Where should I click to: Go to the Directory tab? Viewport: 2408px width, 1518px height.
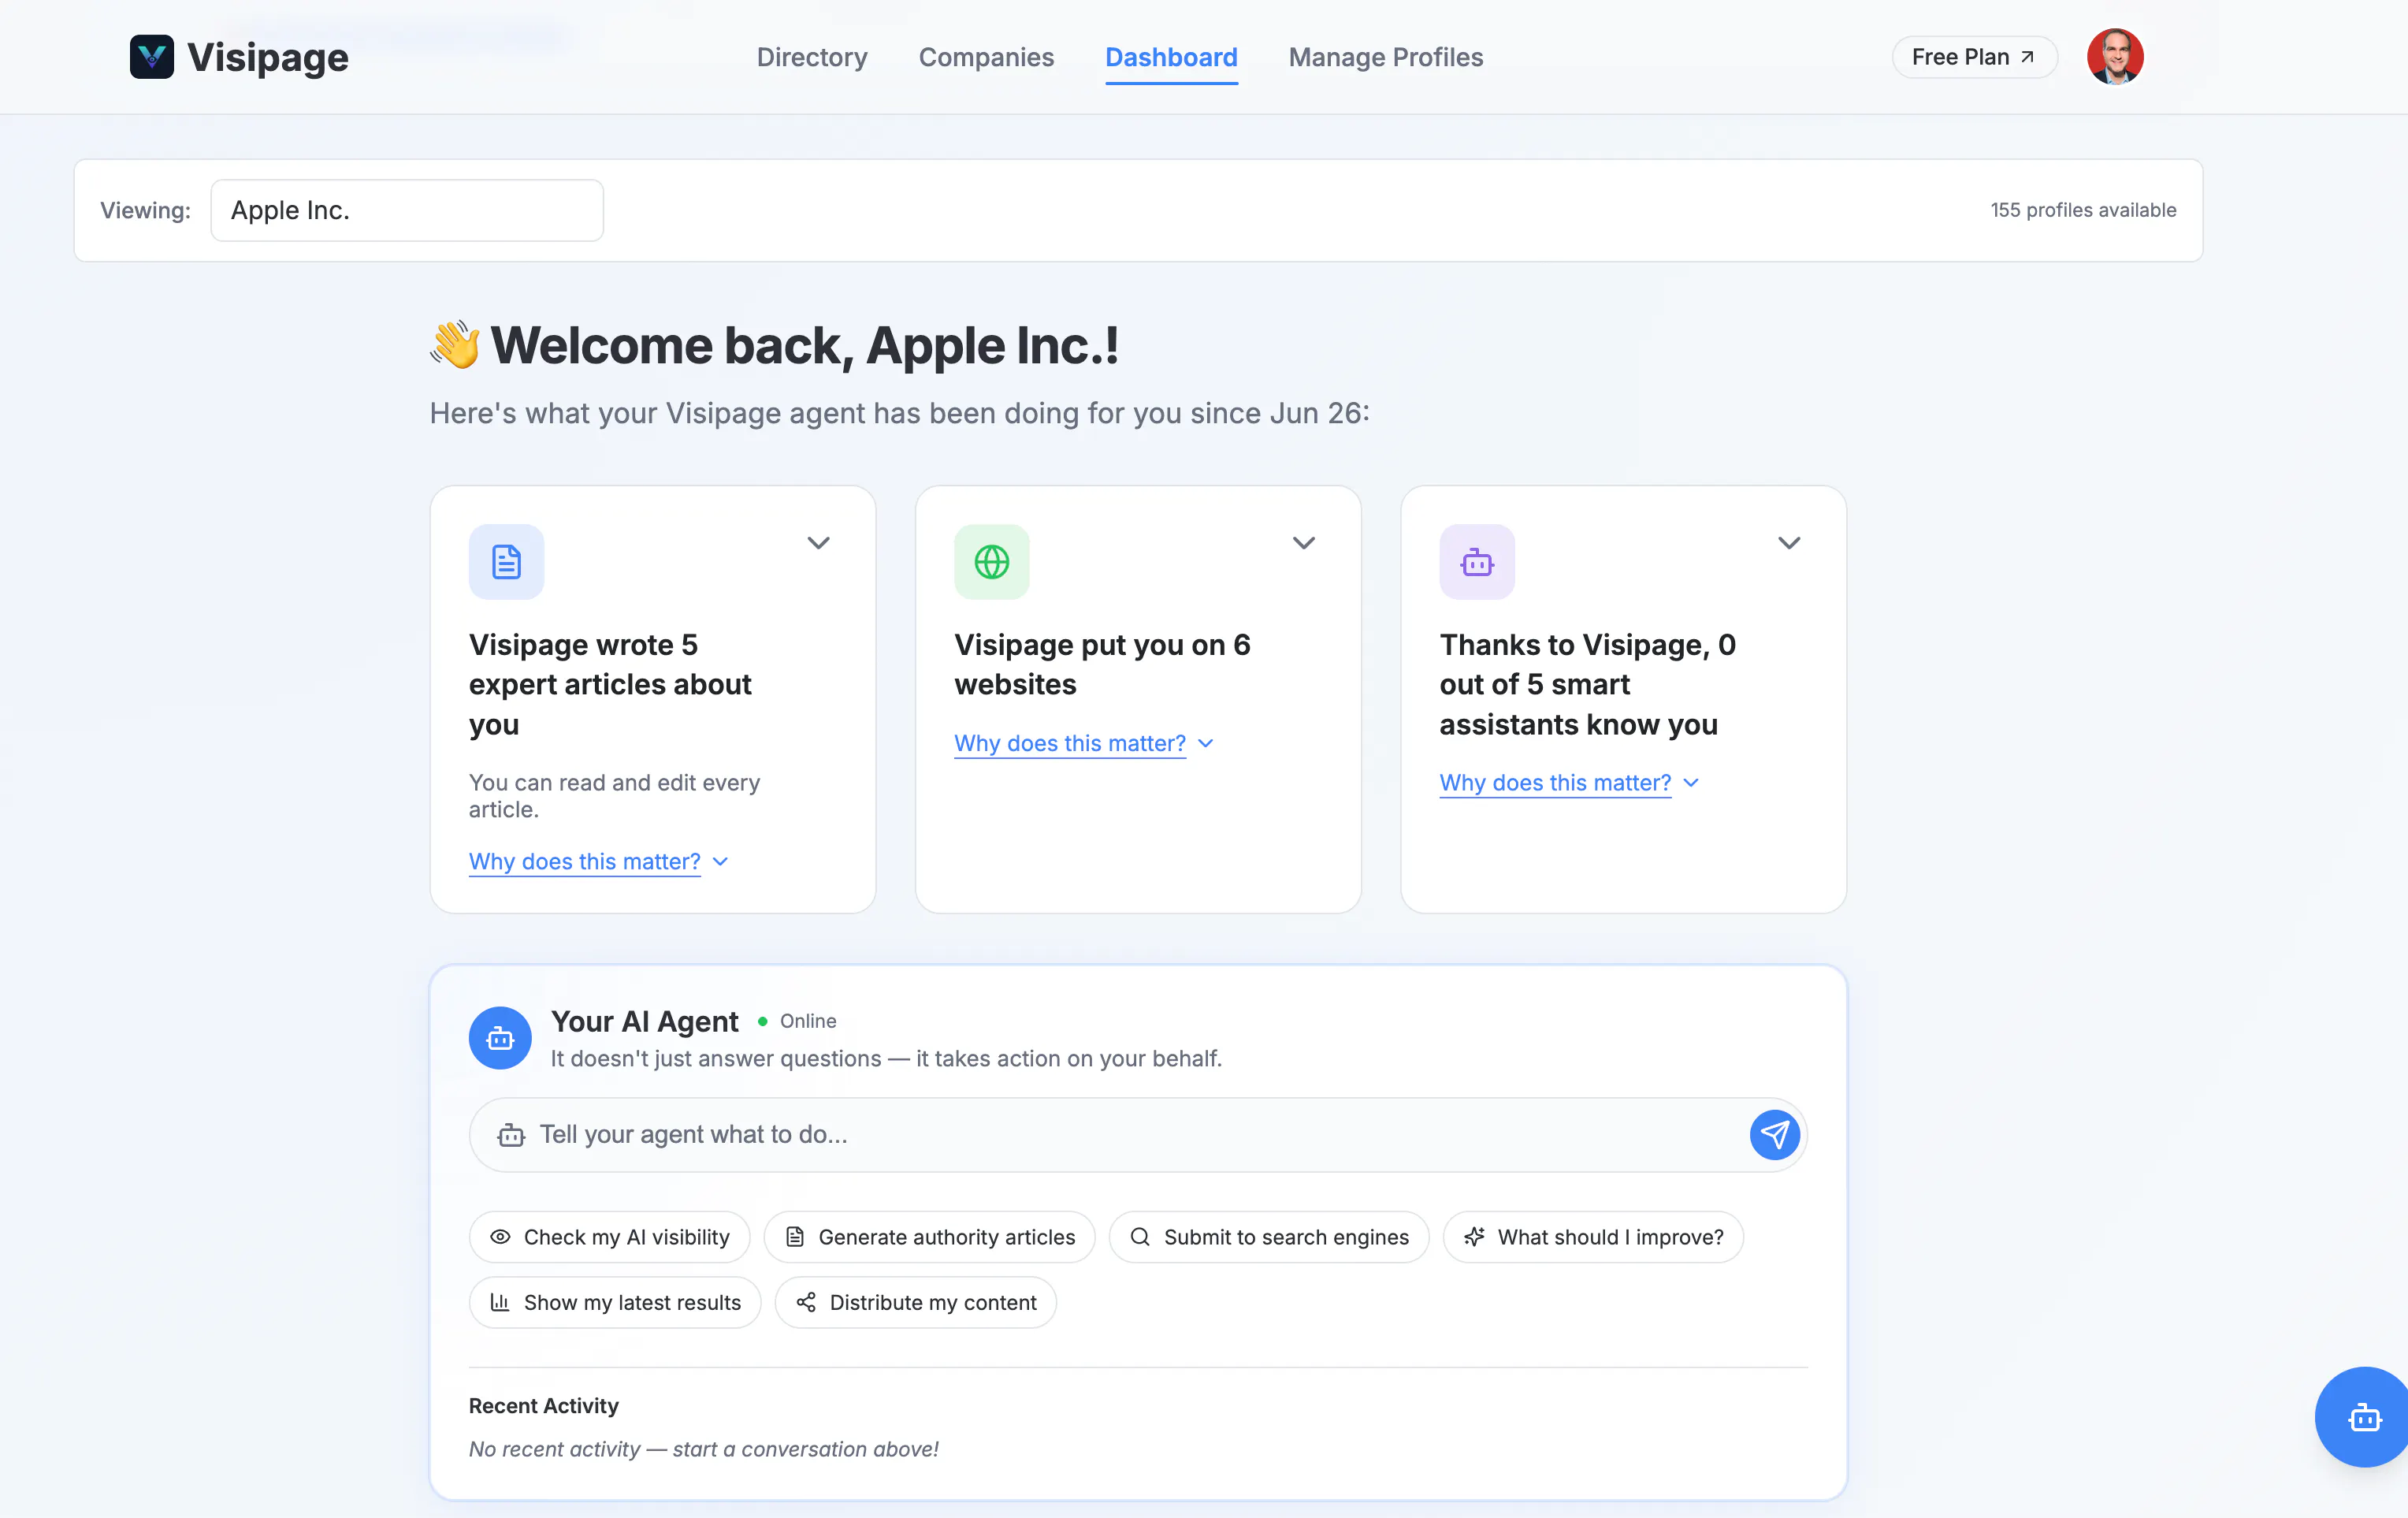tap(812, 57)
